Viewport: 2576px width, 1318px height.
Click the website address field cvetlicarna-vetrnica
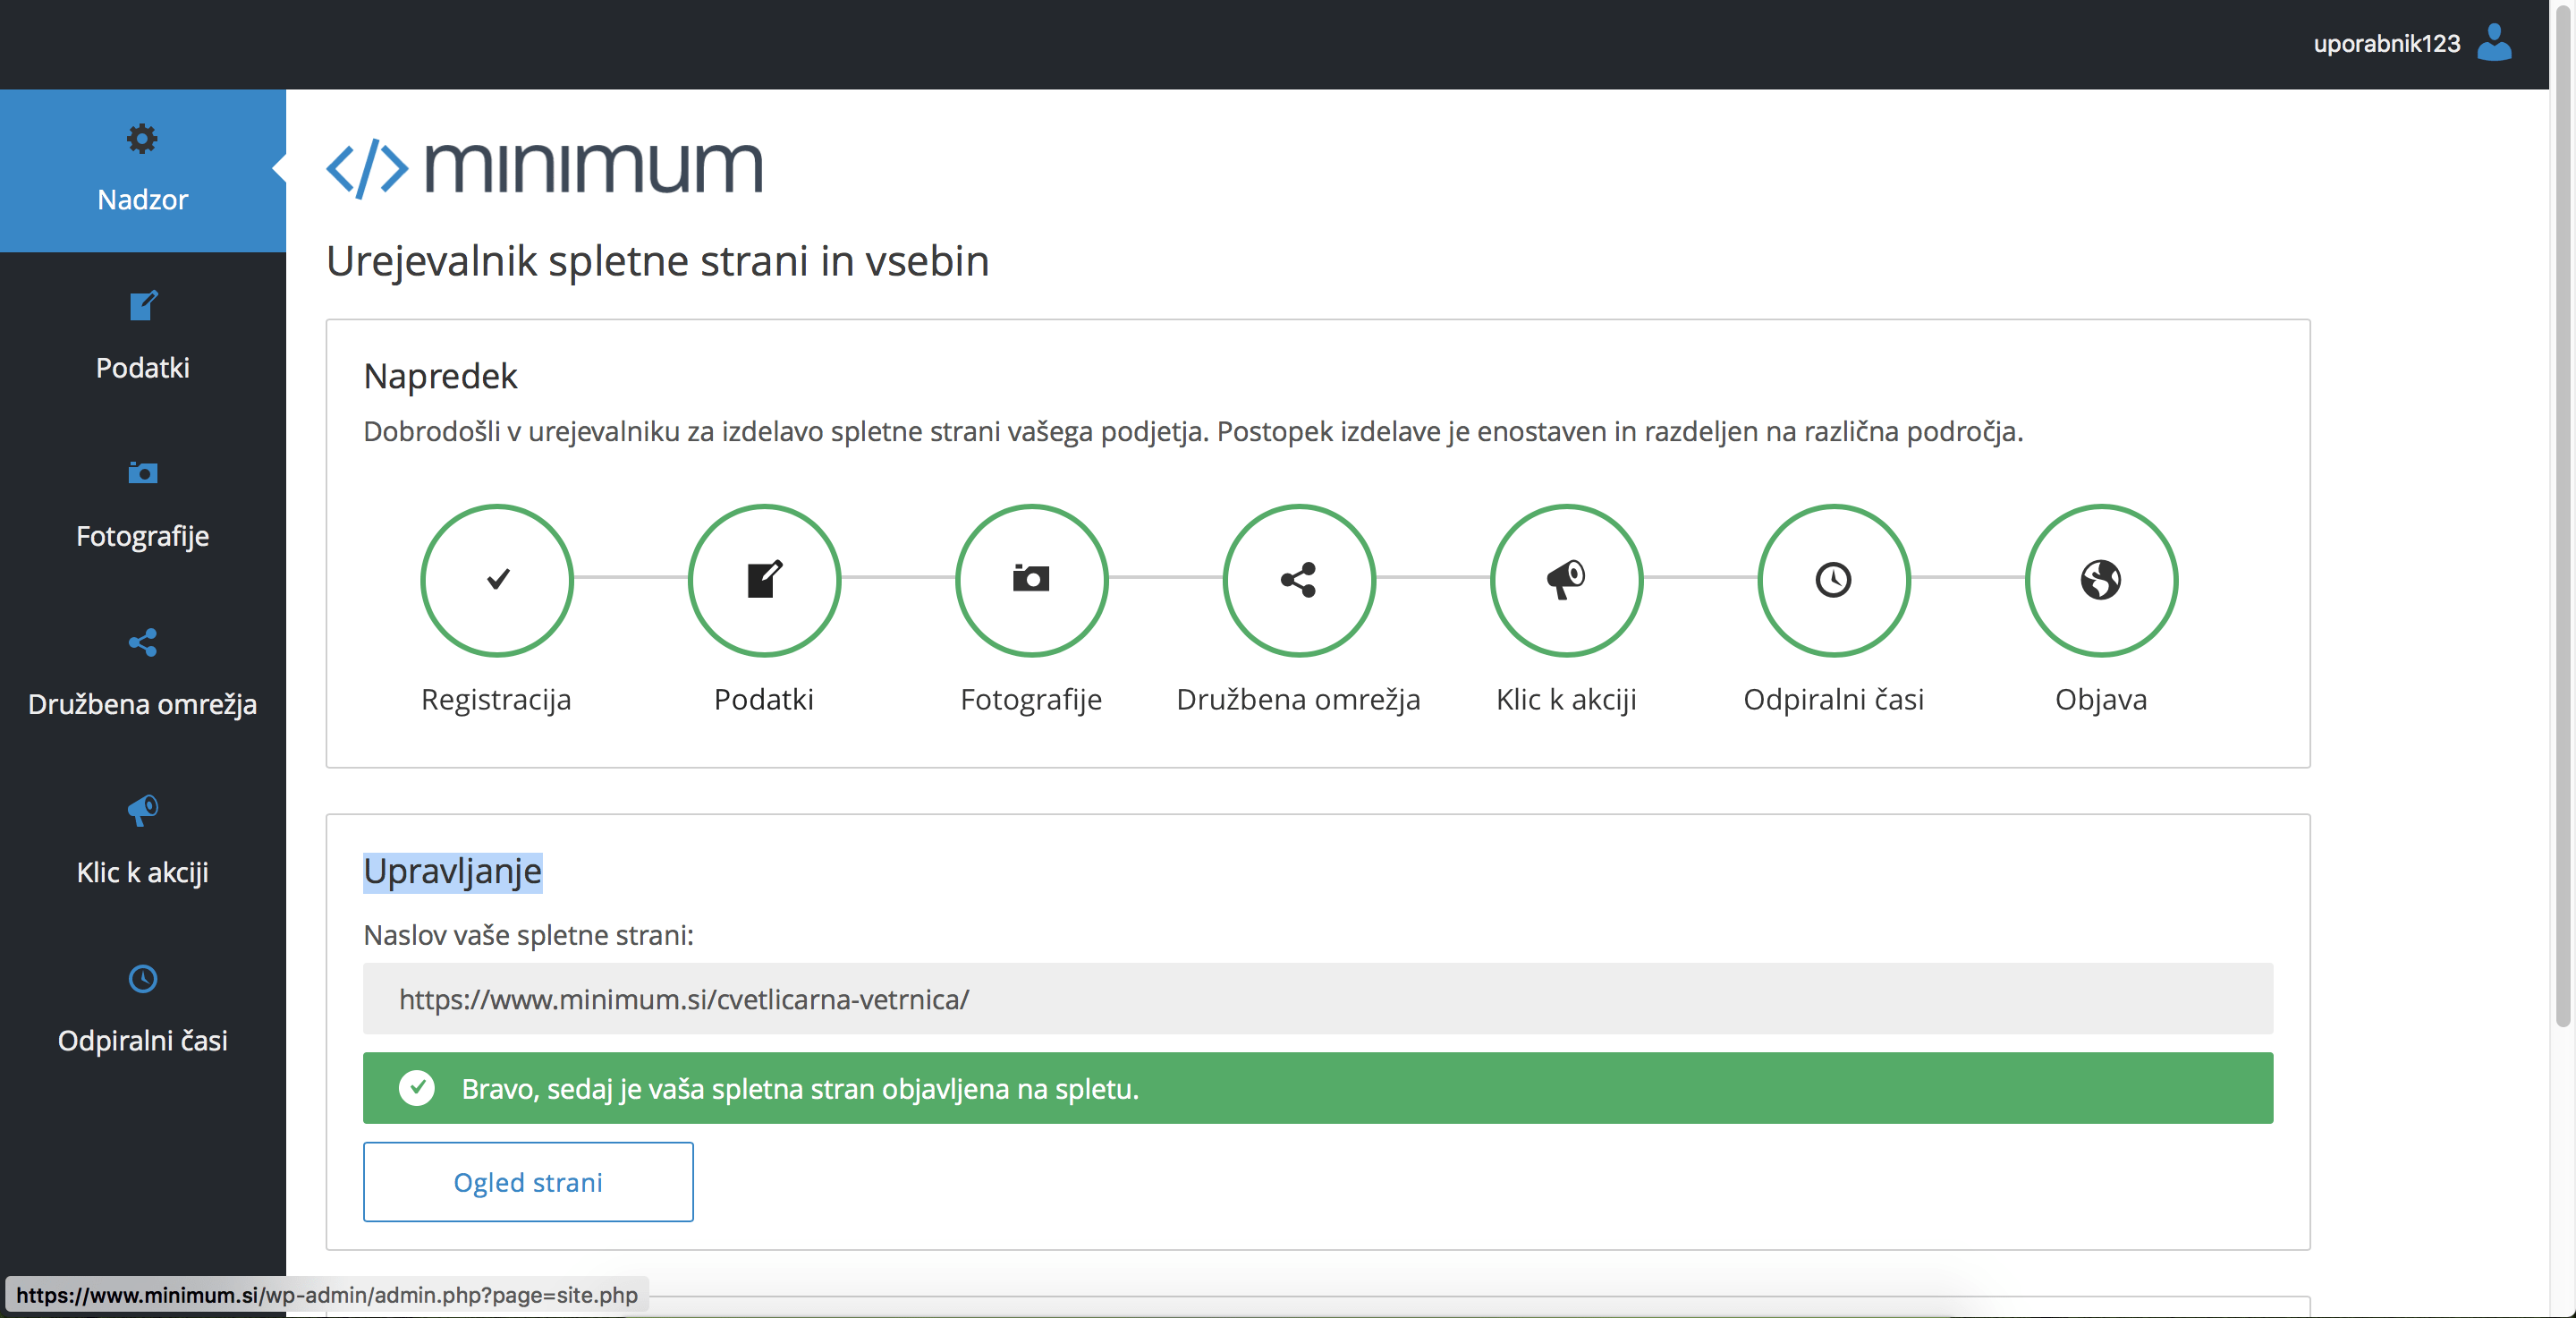point(1318,999)
